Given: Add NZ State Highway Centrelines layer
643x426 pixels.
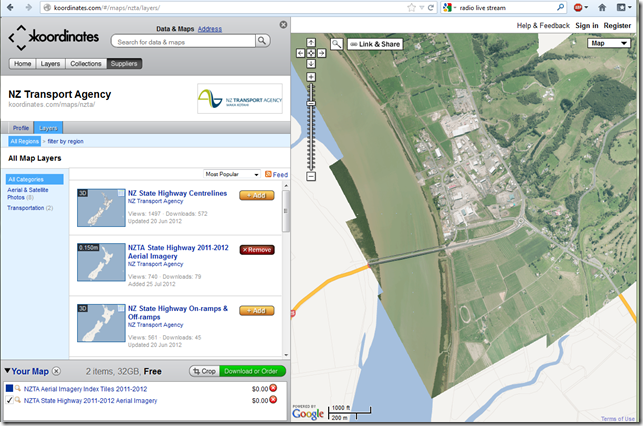Looking at the screenshot, I should (x=257, y=196).
